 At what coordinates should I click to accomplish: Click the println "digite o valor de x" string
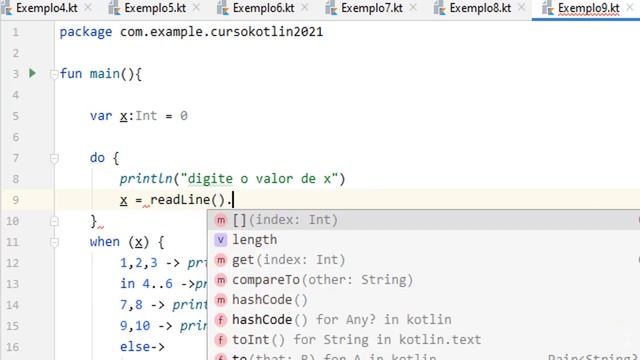(x=259, y=179)
